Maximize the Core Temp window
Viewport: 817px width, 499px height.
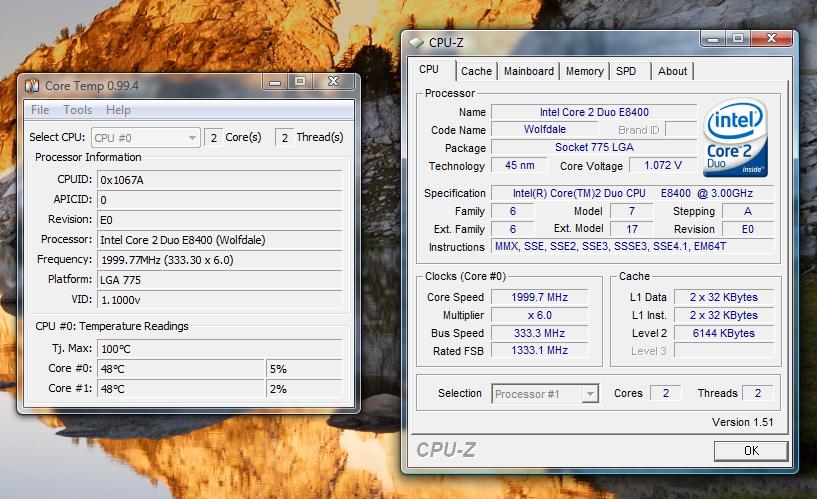[300, 82]
